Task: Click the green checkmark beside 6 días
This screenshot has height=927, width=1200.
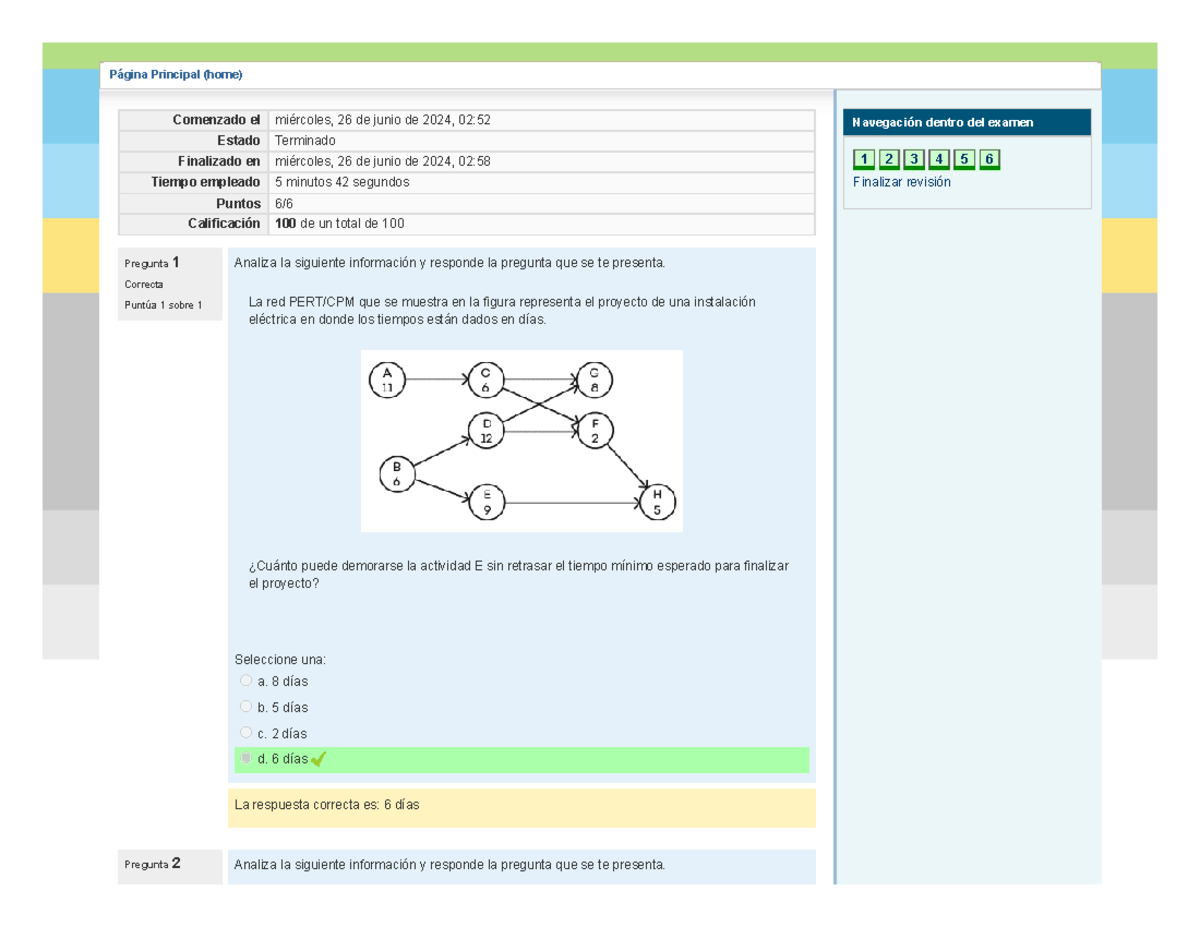Action: pyautogui.click(x=319, y=760)
